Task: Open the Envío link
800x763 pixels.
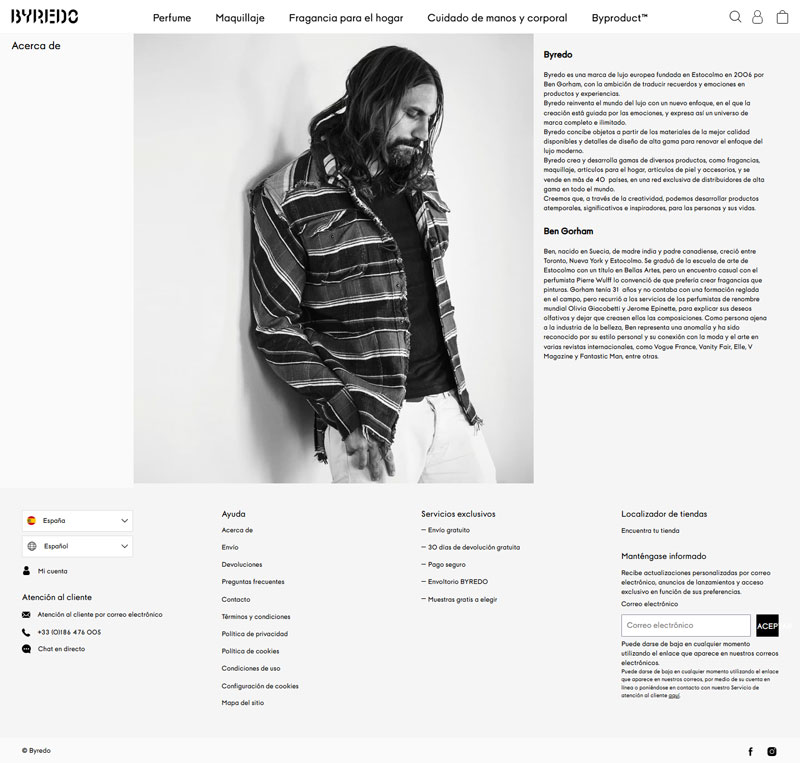Action: 230,547
